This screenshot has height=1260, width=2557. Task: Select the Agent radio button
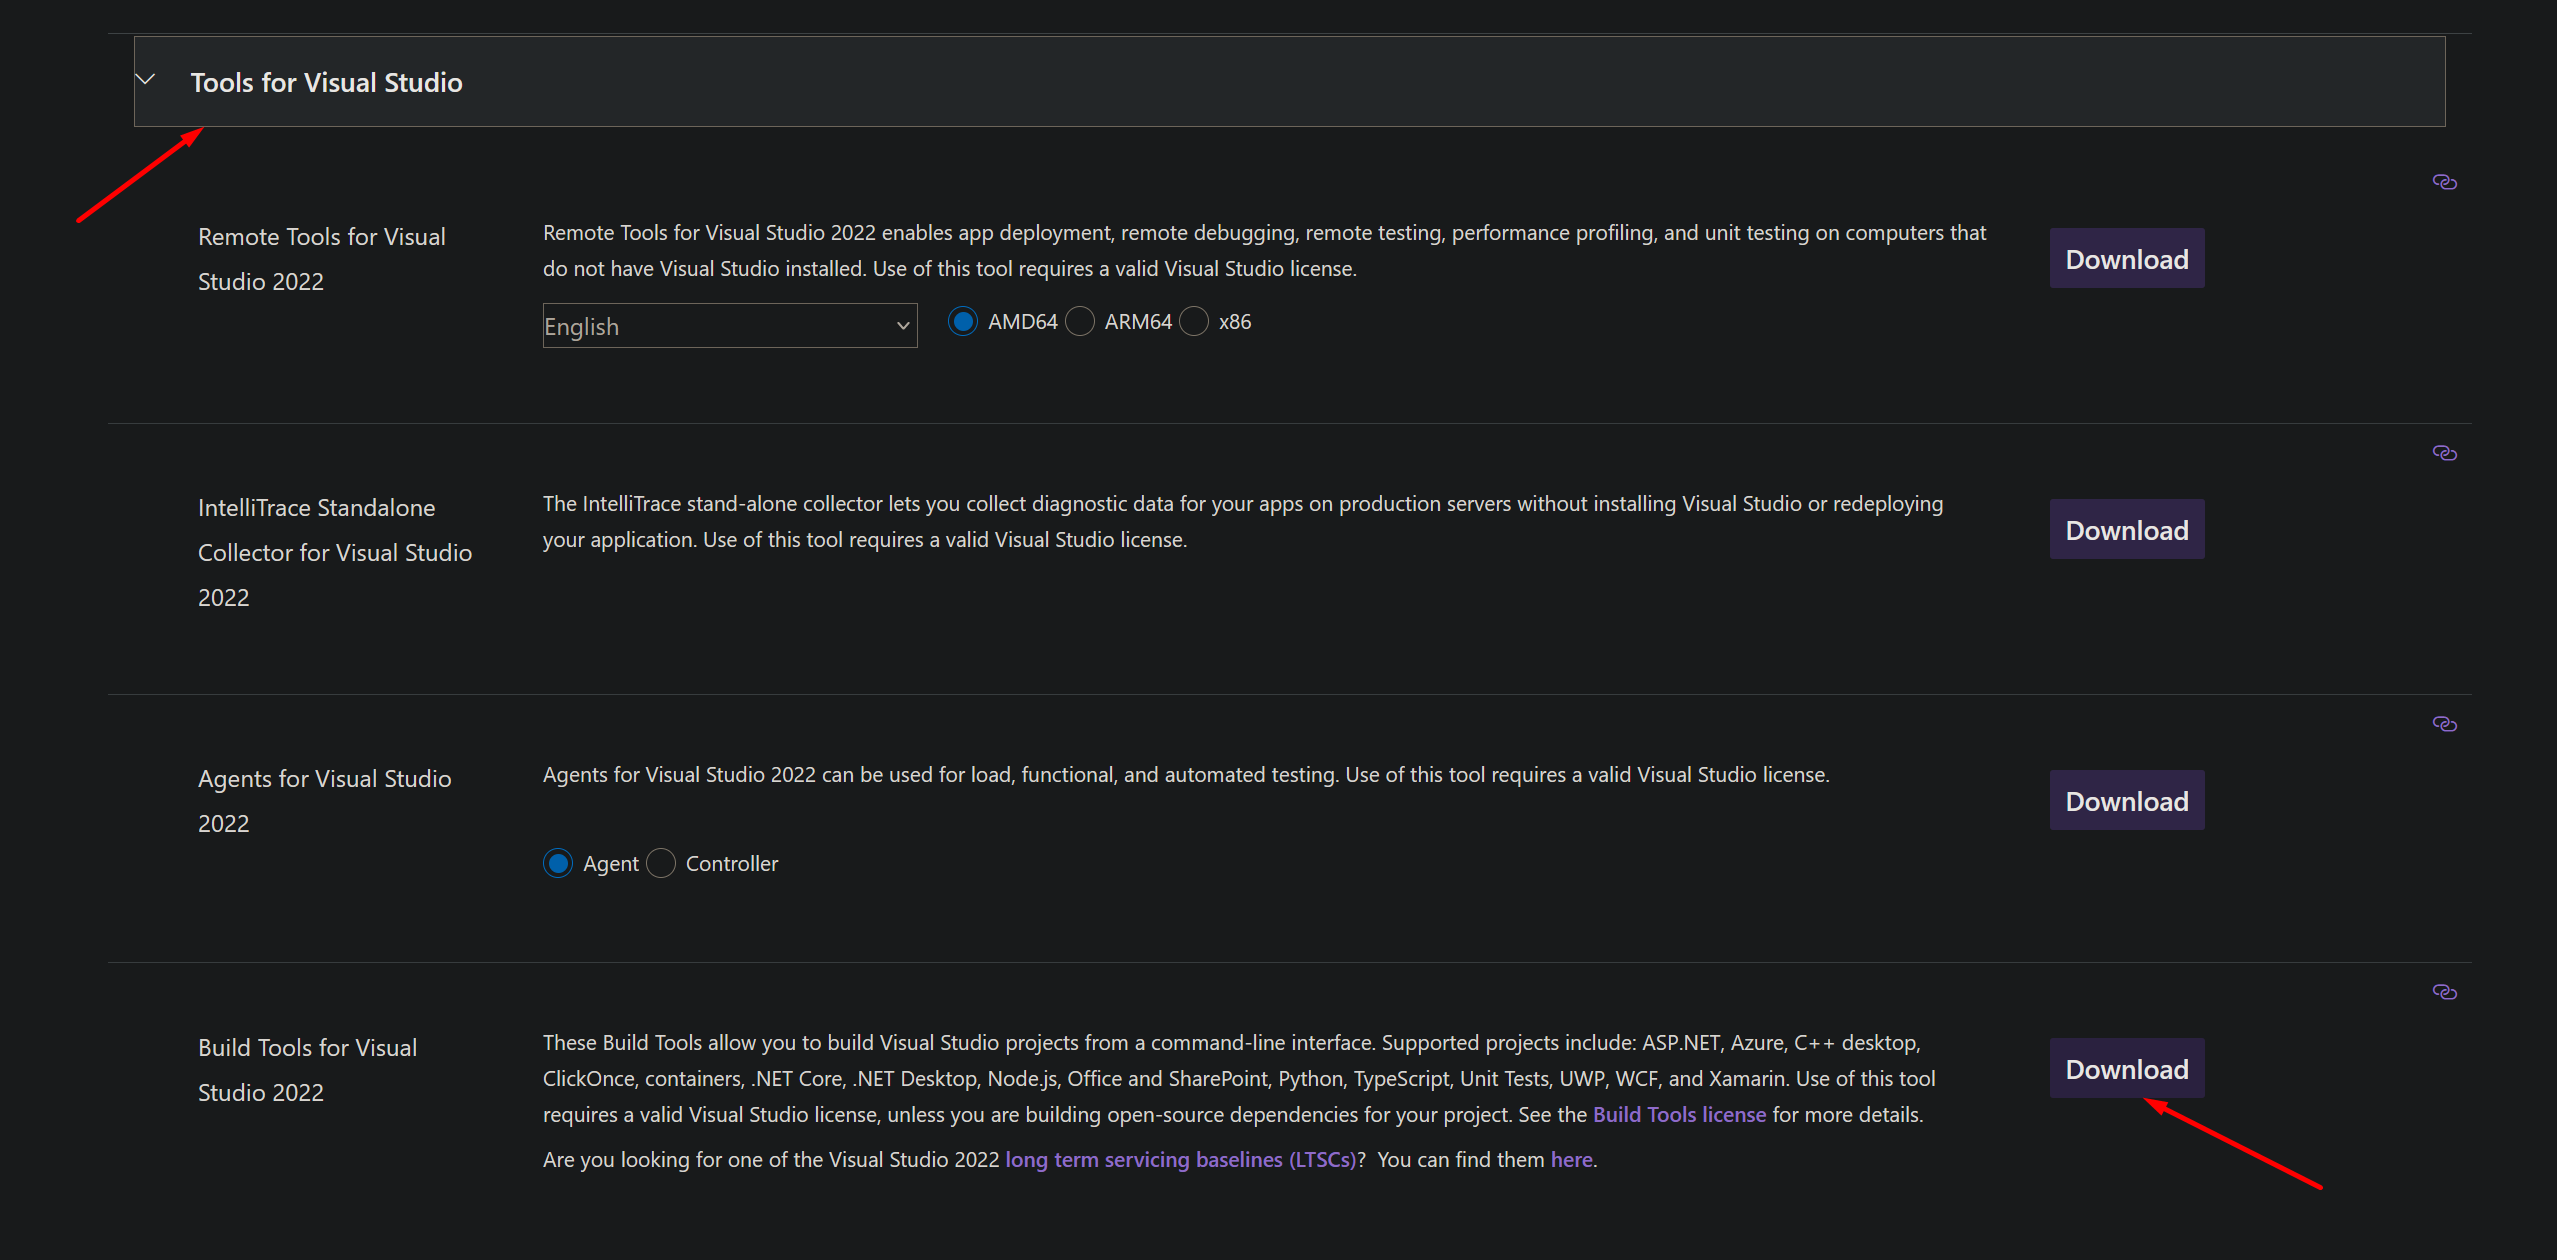558,863
